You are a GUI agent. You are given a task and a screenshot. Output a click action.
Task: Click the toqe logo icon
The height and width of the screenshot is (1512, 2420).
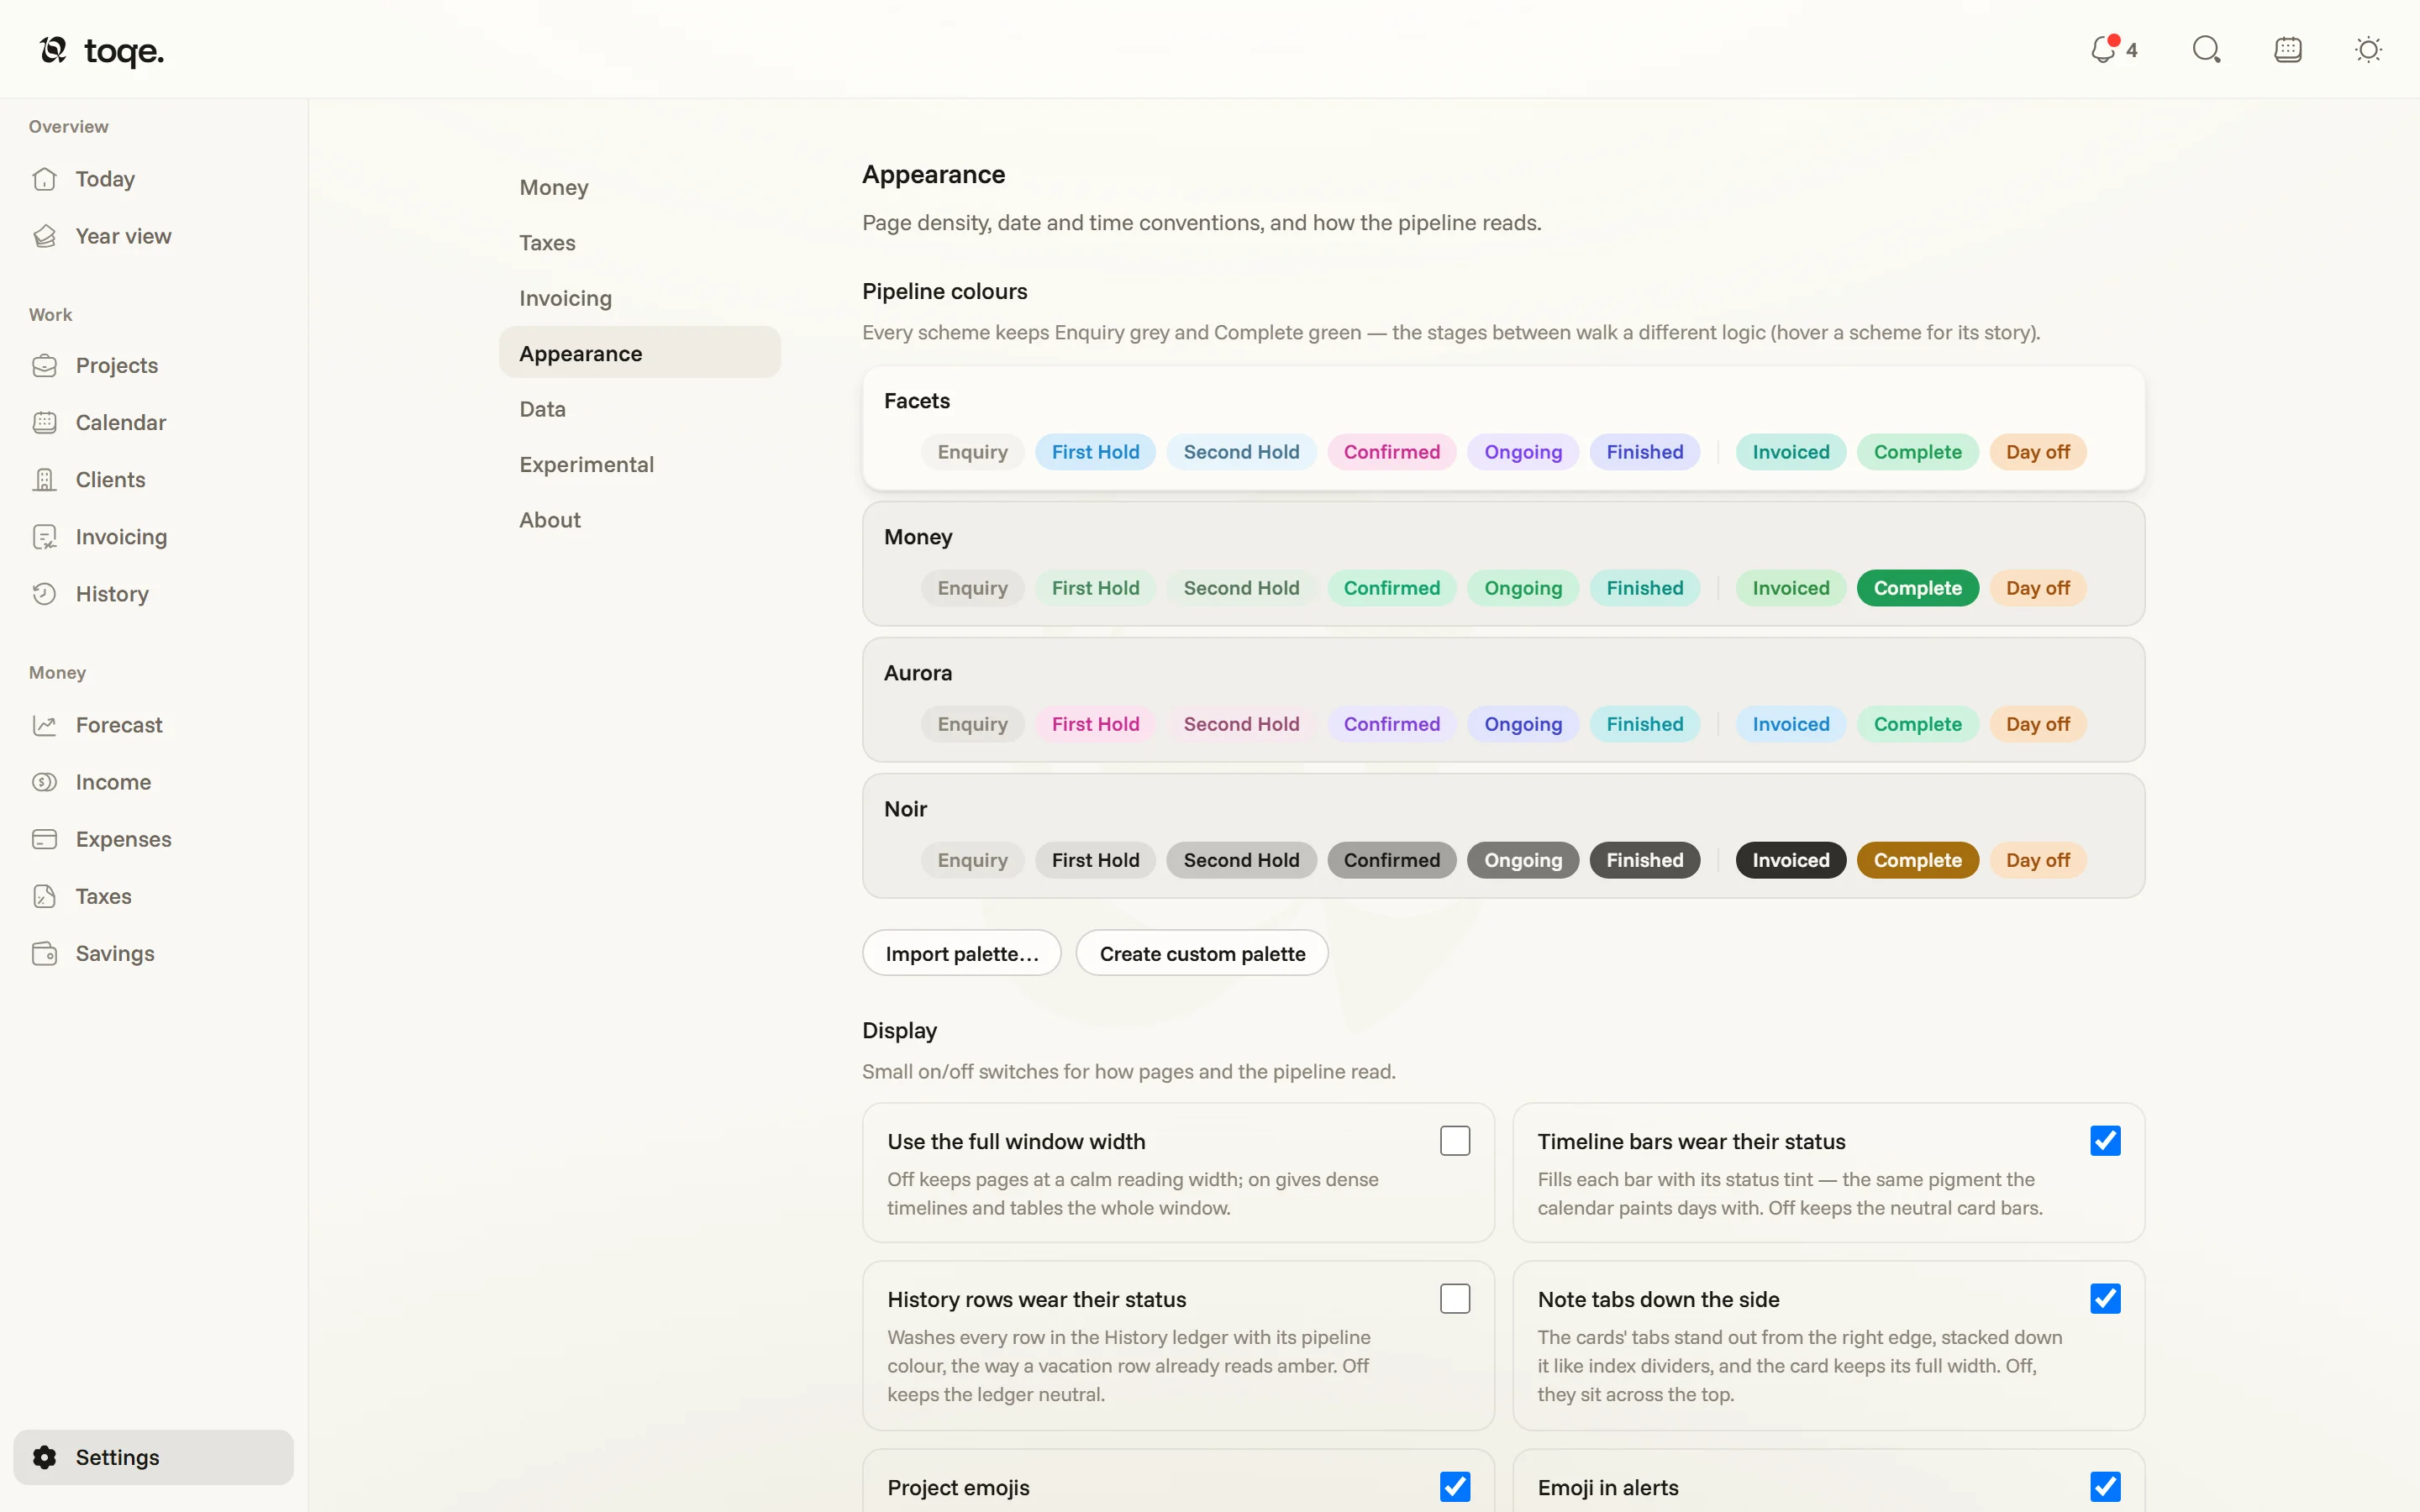[x=53, y=49]
